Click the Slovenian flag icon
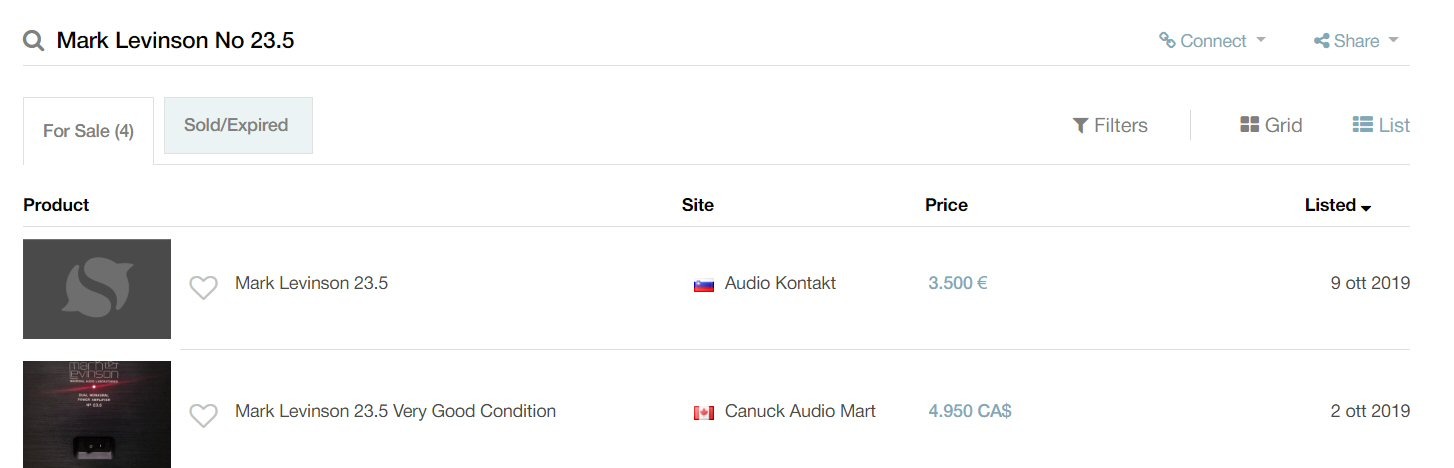Image resolution: width=1454 pixels, height=468 pixels. [x=704, y=285]
